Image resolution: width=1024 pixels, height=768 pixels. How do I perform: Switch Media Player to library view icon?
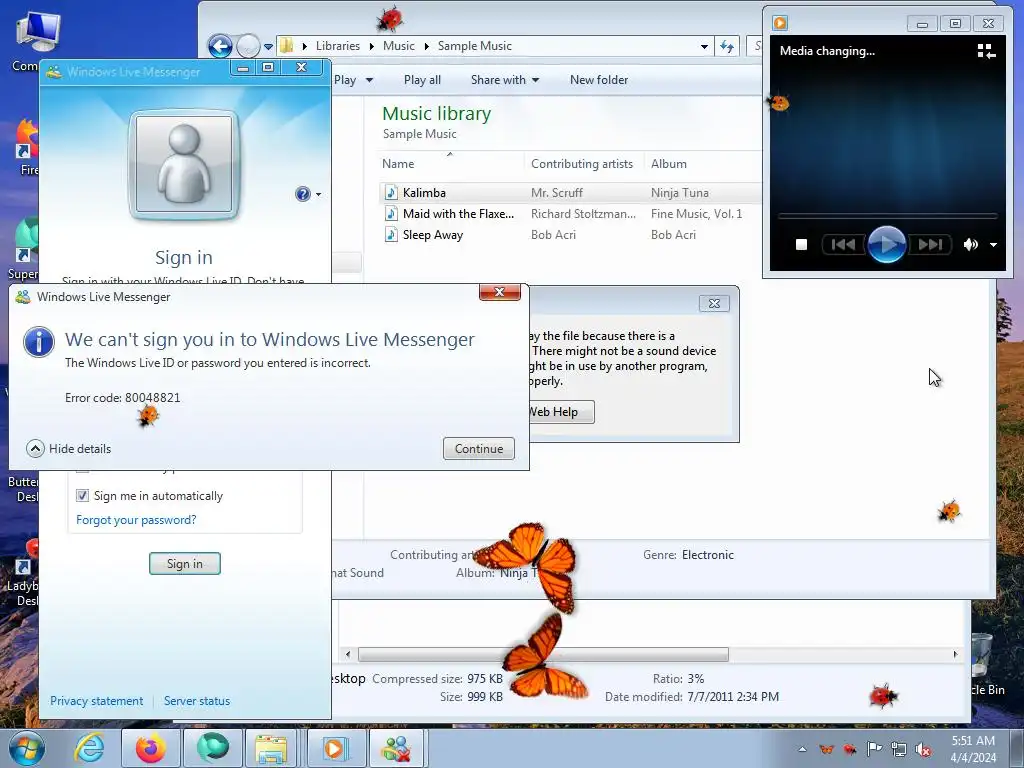coord(985,52)
